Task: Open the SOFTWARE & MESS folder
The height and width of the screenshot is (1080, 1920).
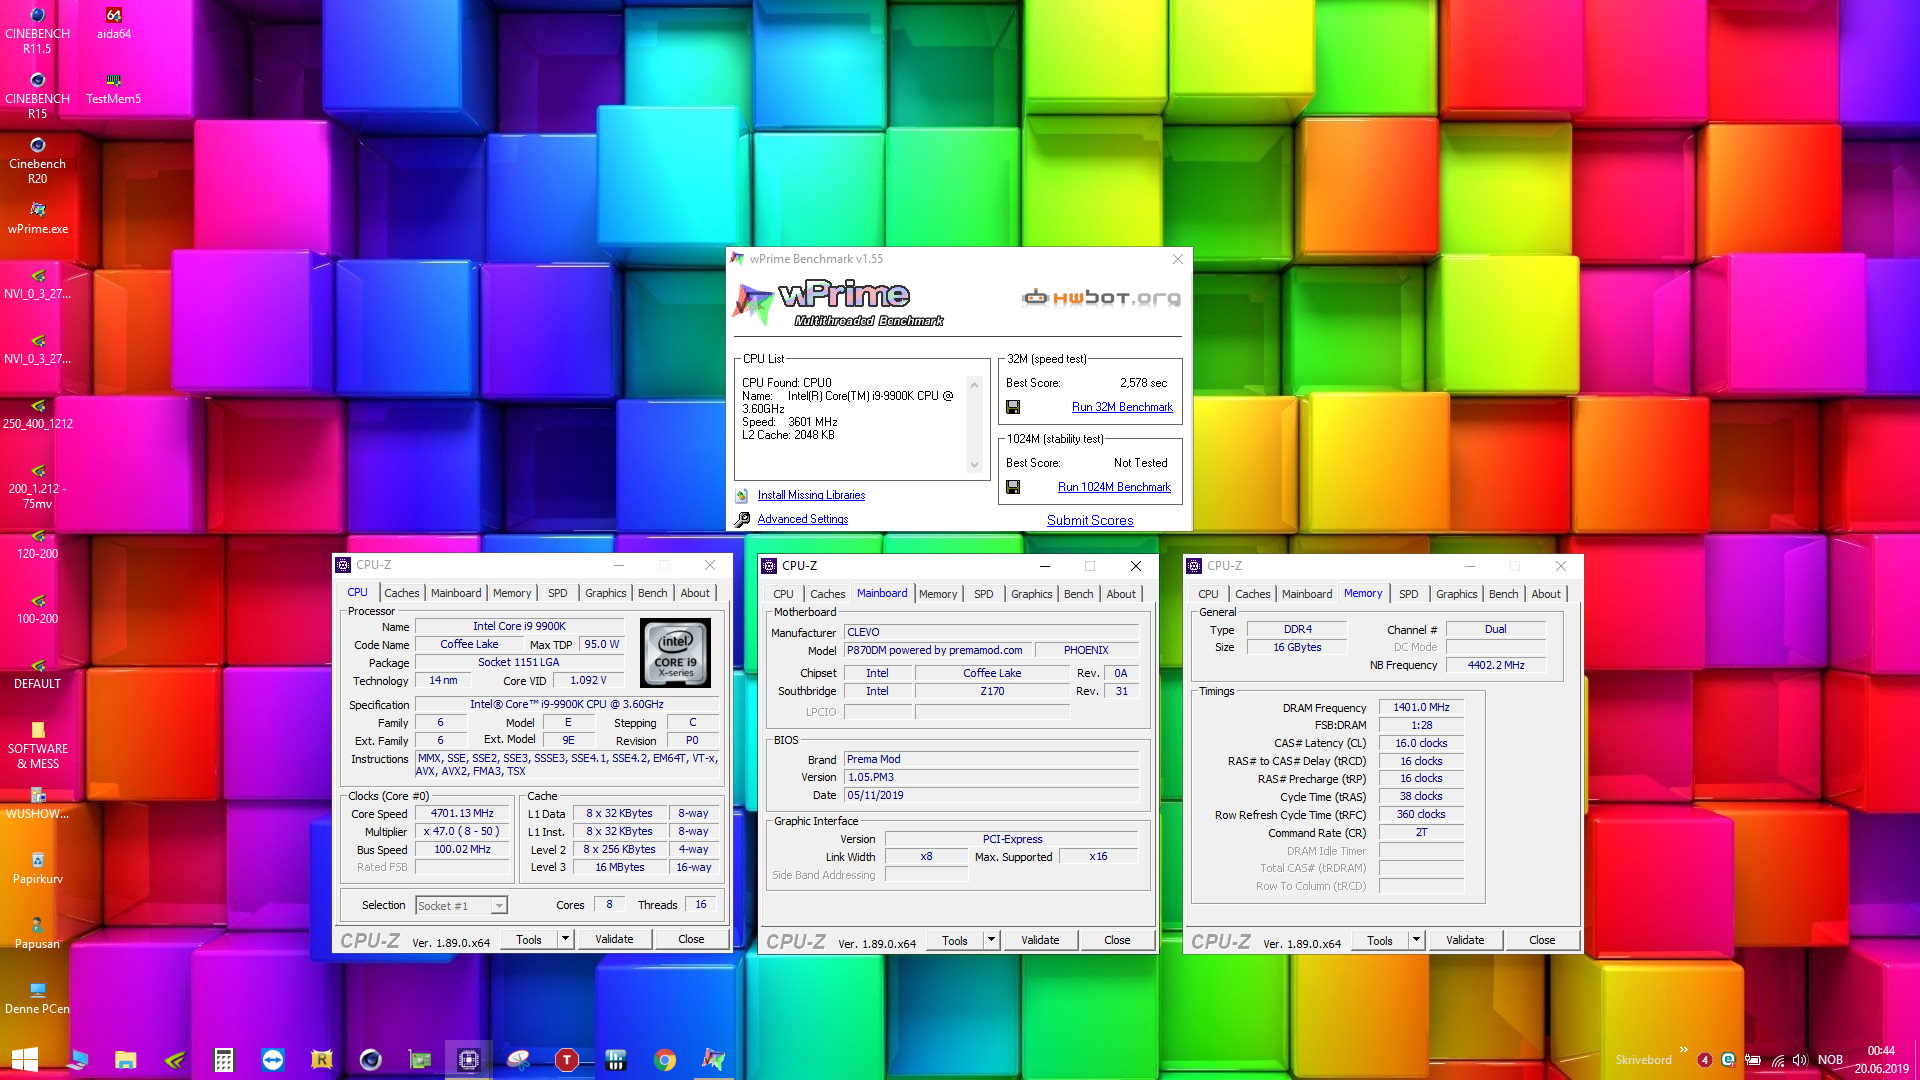Action: [x=38, y=745]
